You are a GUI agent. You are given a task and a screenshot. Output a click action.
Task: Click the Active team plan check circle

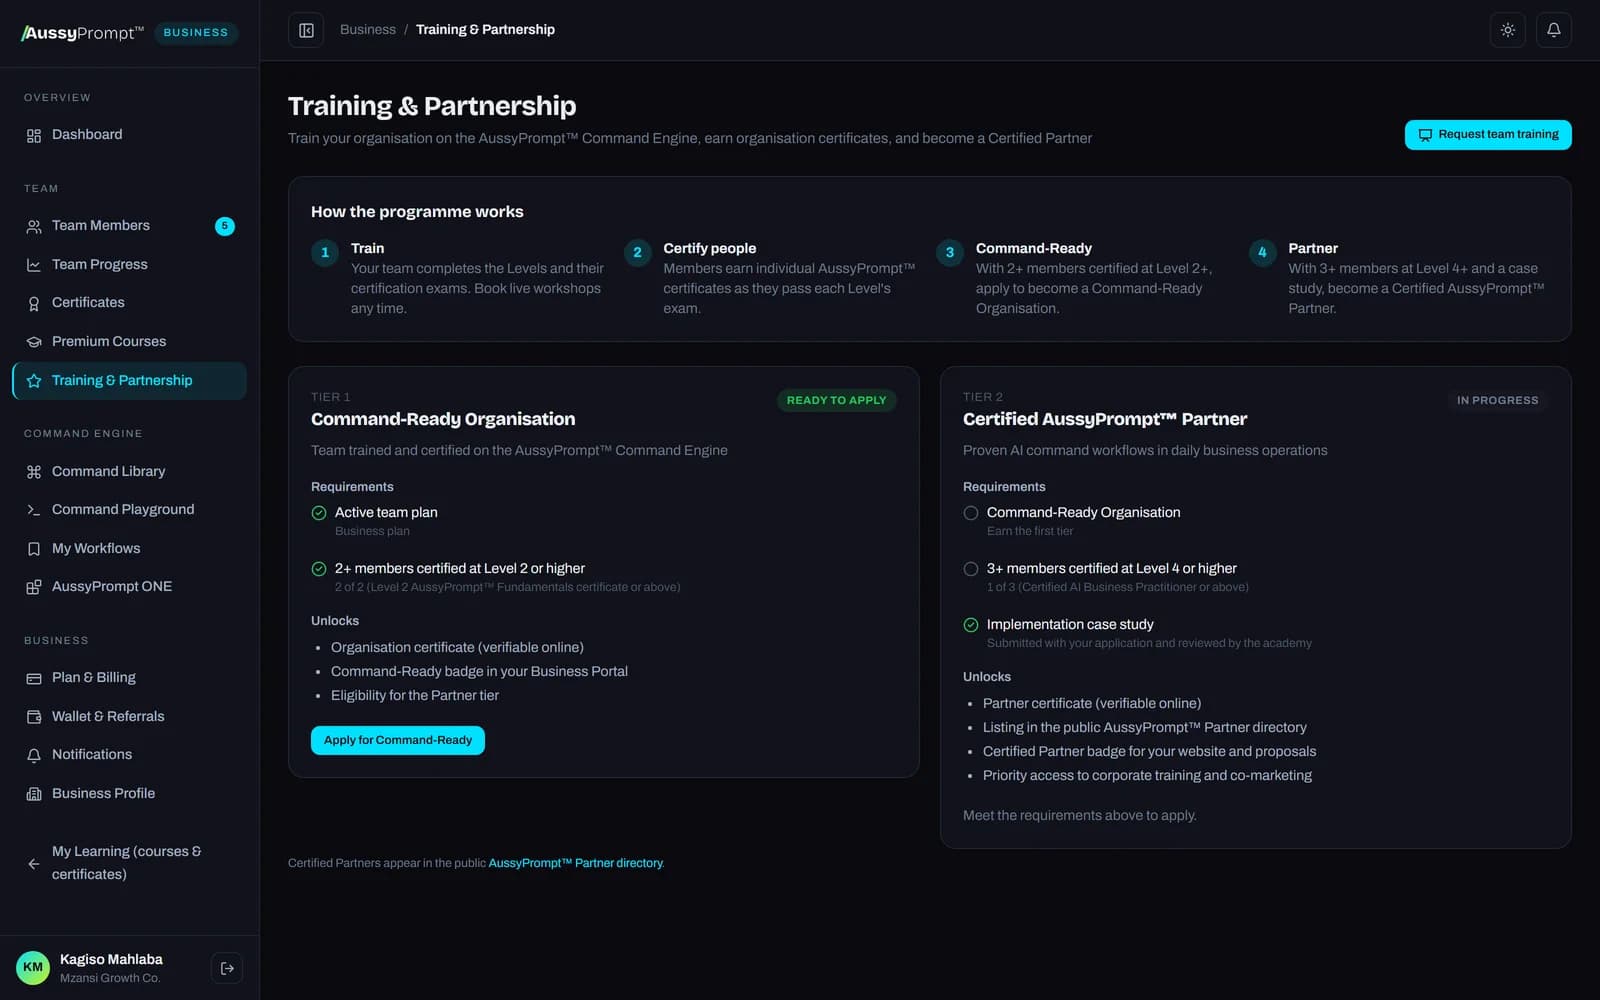click(319, 513)
